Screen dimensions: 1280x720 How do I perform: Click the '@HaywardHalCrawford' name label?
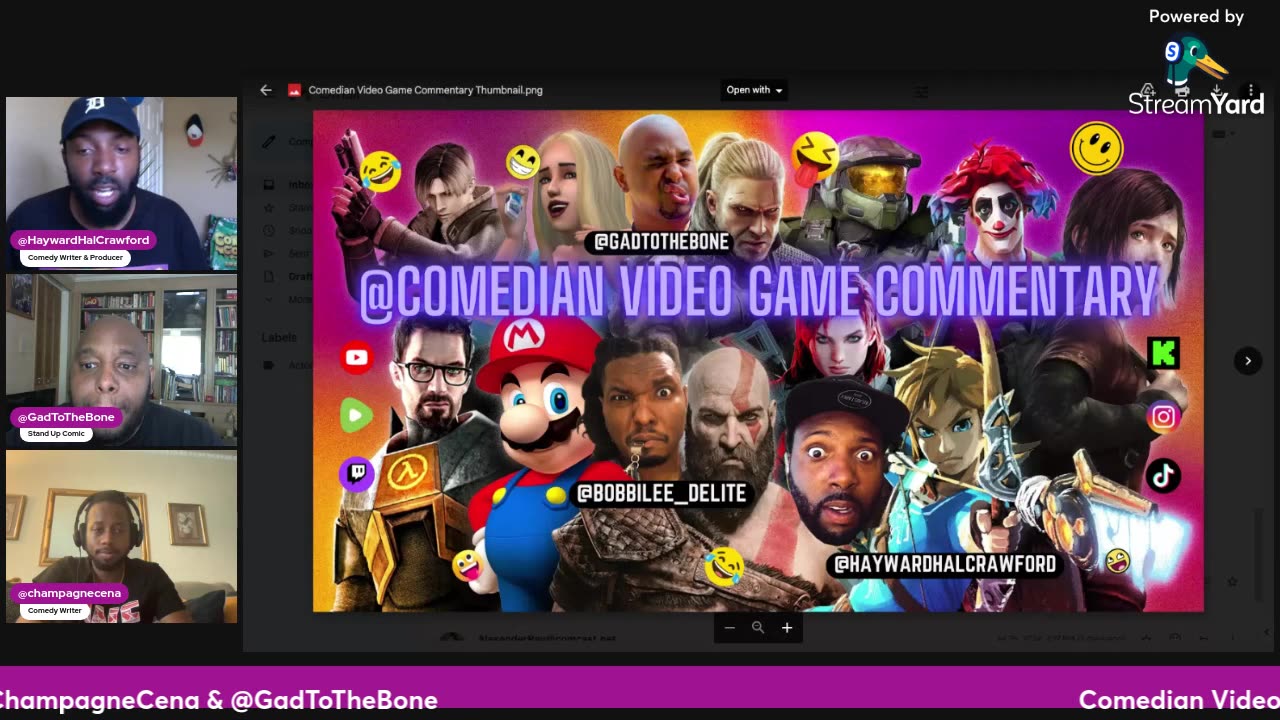tap(83, 240)
